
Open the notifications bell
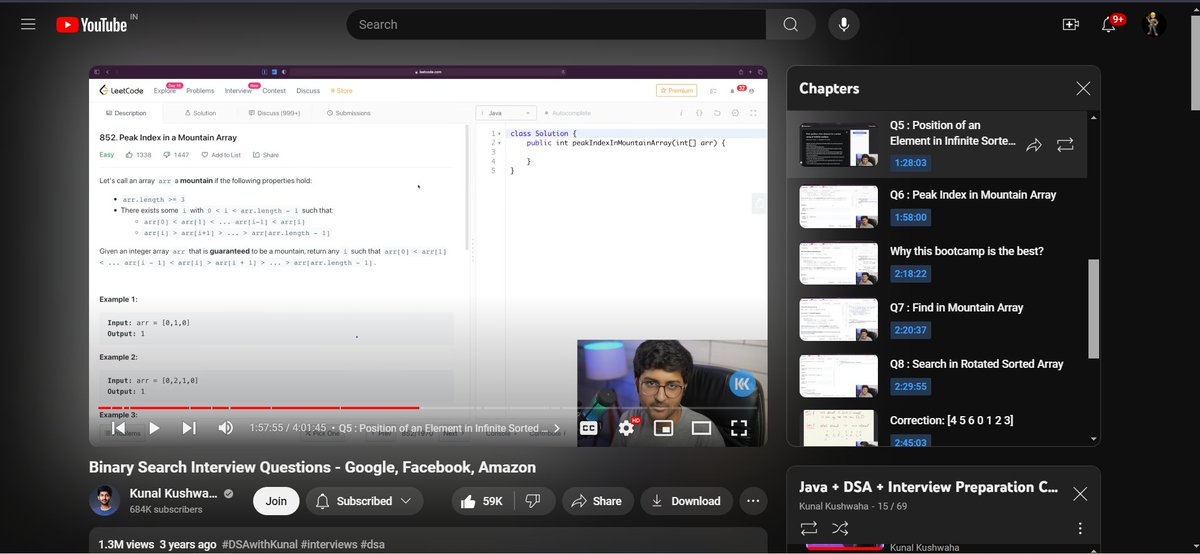click(1109, 24)
